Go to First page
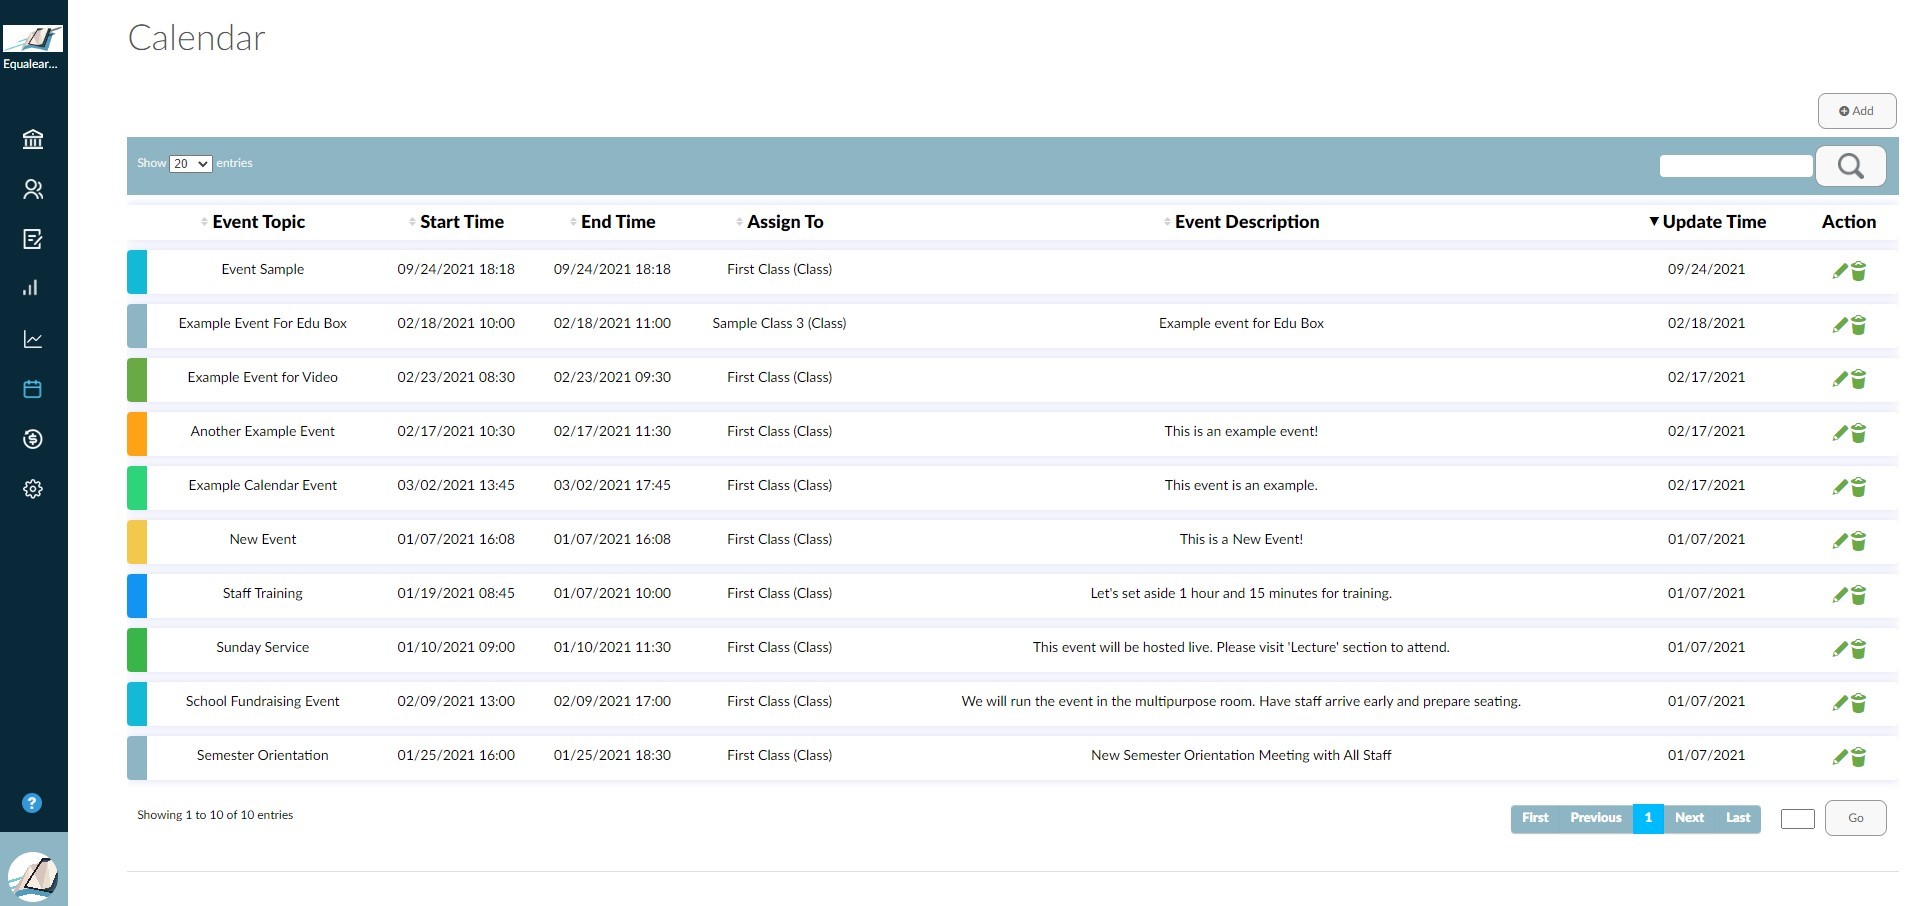The height and width of the screenshot is (906, 1909). [x=1535, y=818]
